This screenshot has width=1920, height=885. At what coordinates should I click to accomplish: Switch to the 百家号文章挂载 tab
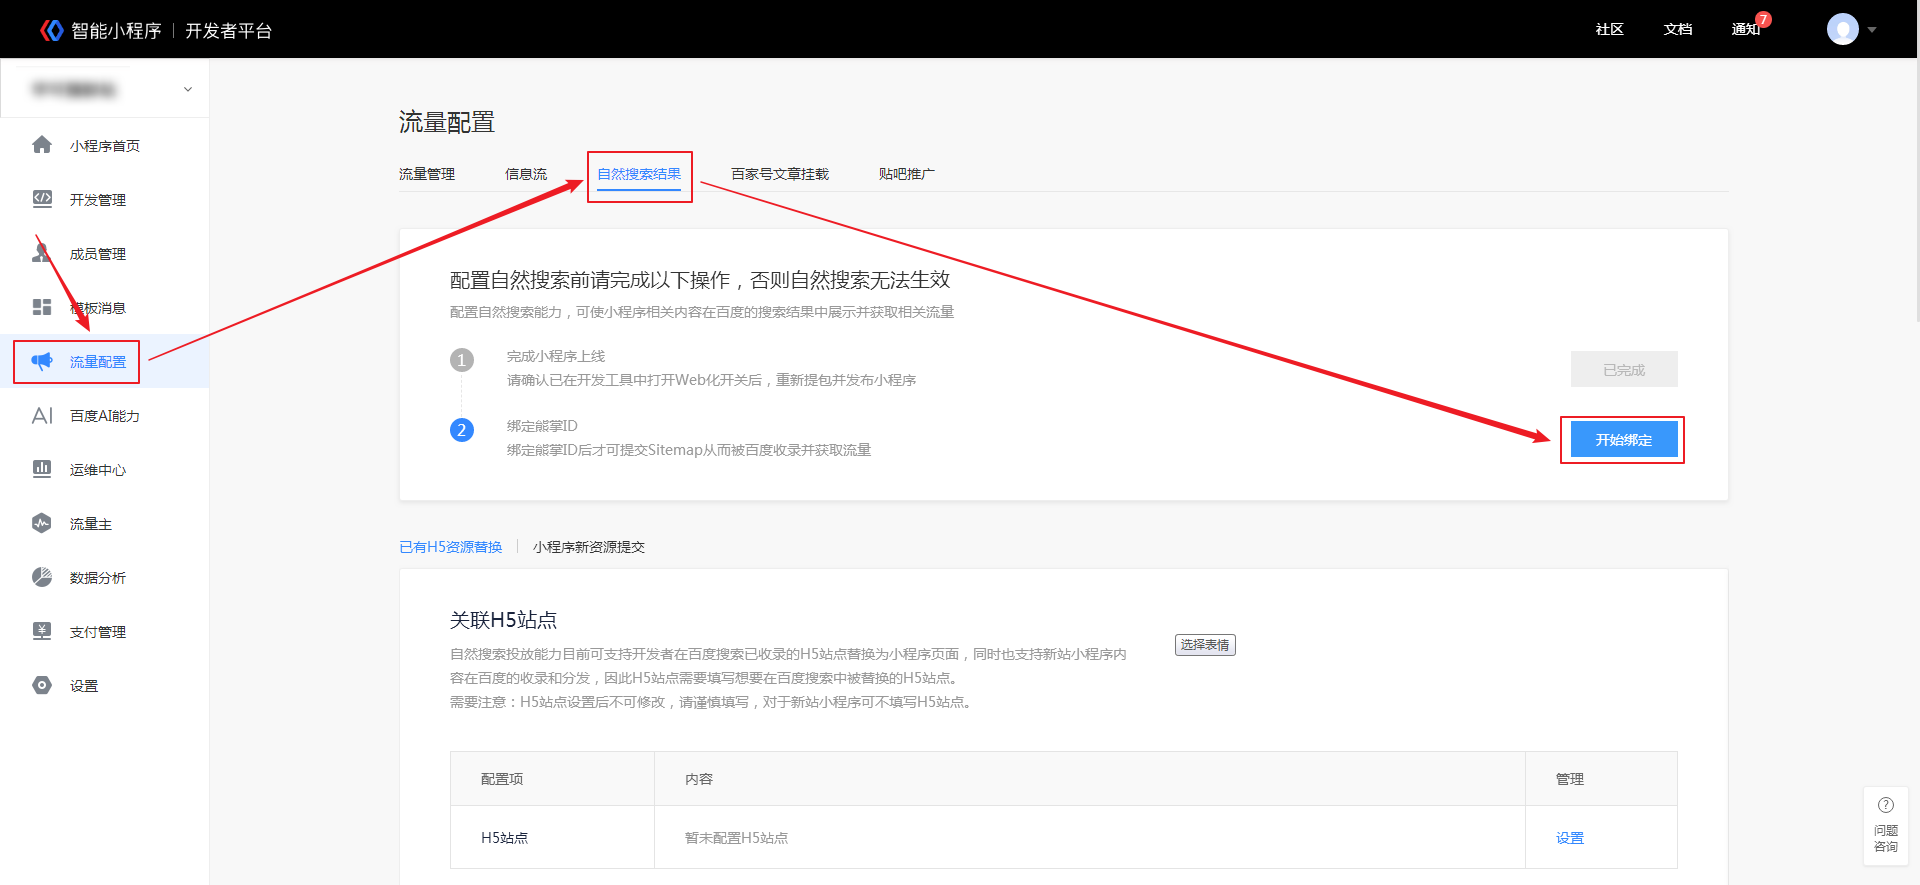click(780, 174)
